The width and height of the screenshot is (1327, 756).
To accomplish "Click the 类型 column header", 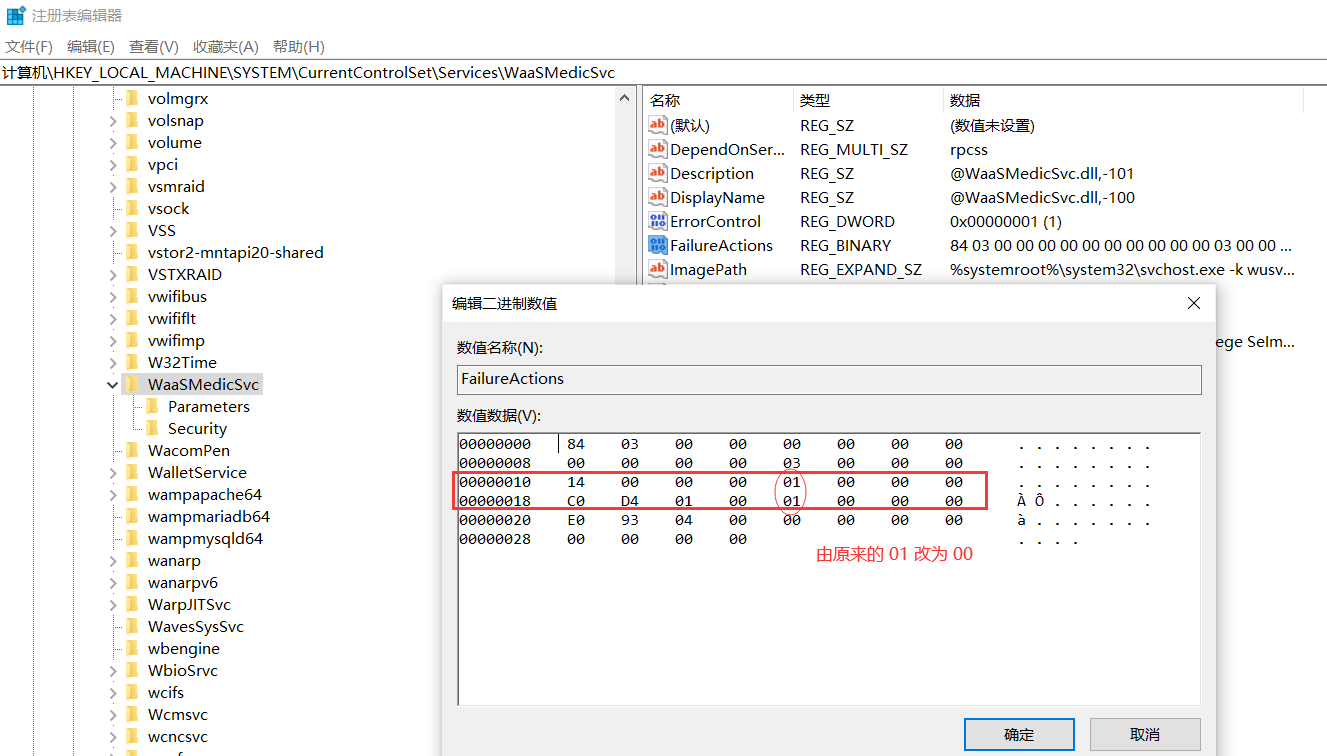I will [815, 100].
